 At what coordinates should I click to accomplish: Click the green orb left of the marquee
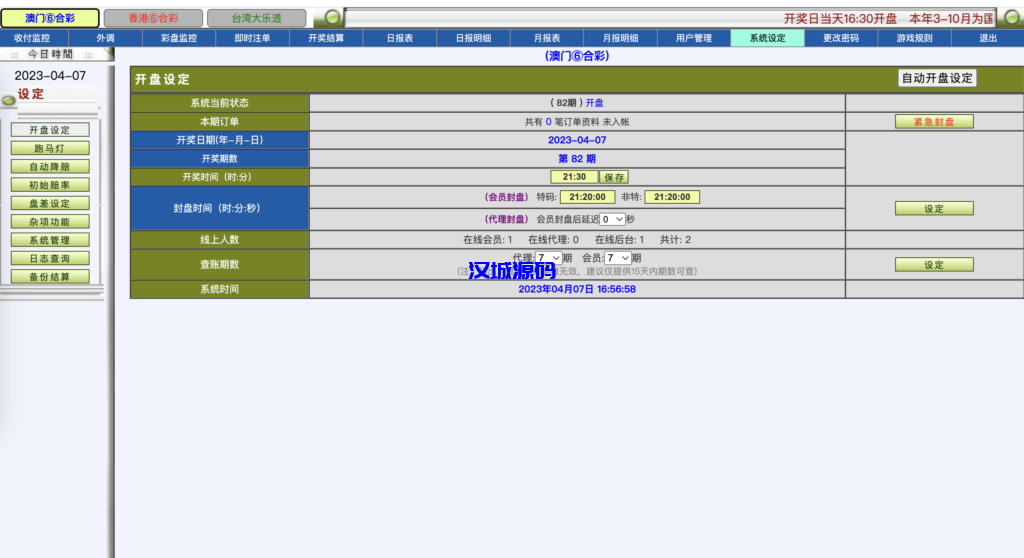pyautogui.click(x=329, y=18)
